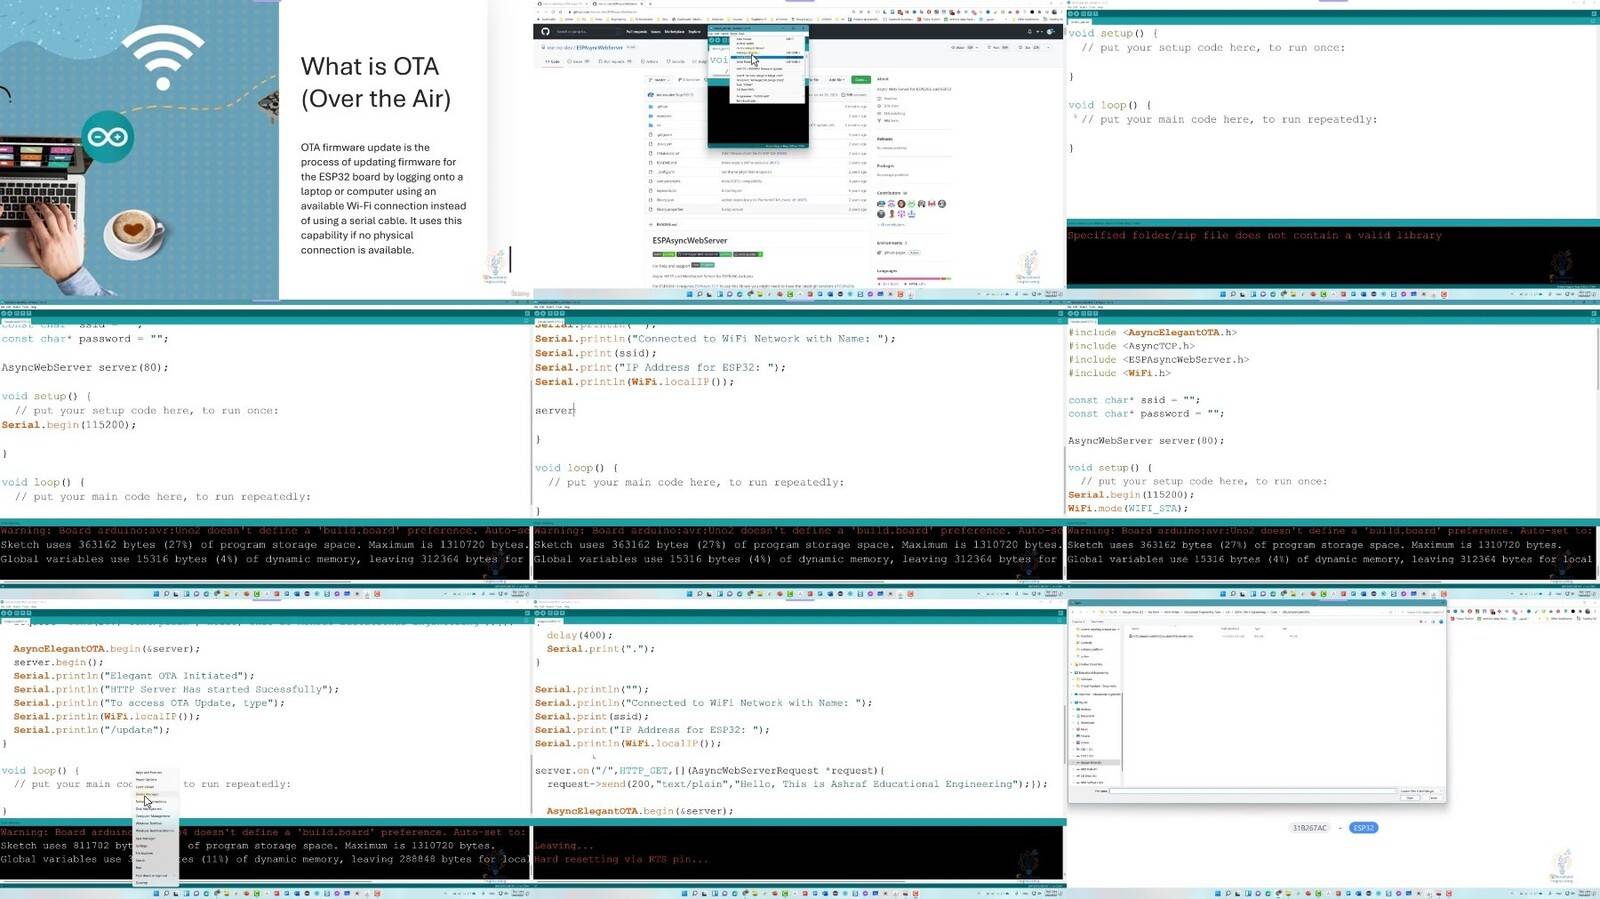
Task: Expand the master branch dropdown on GitHub
Action: [x=661, y=79]
